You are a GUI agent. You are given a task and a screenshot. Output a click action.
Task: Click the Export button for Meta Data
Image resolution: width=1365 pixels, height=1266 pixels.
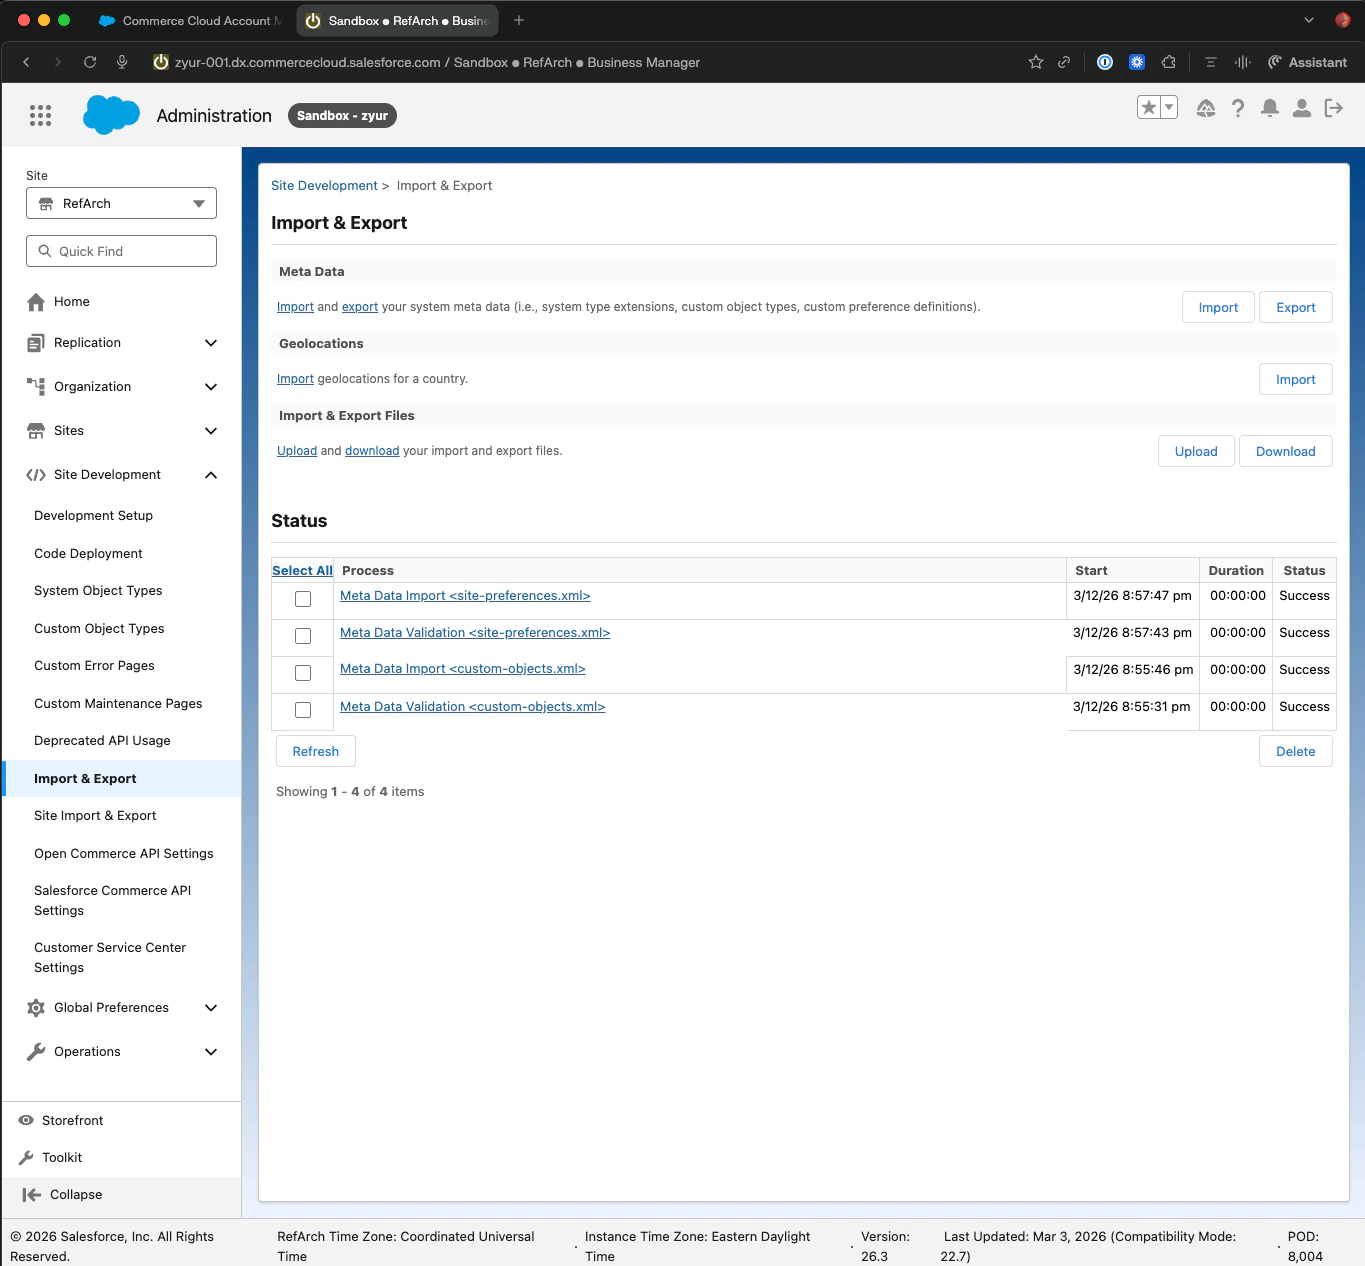tap(1296, 307)
